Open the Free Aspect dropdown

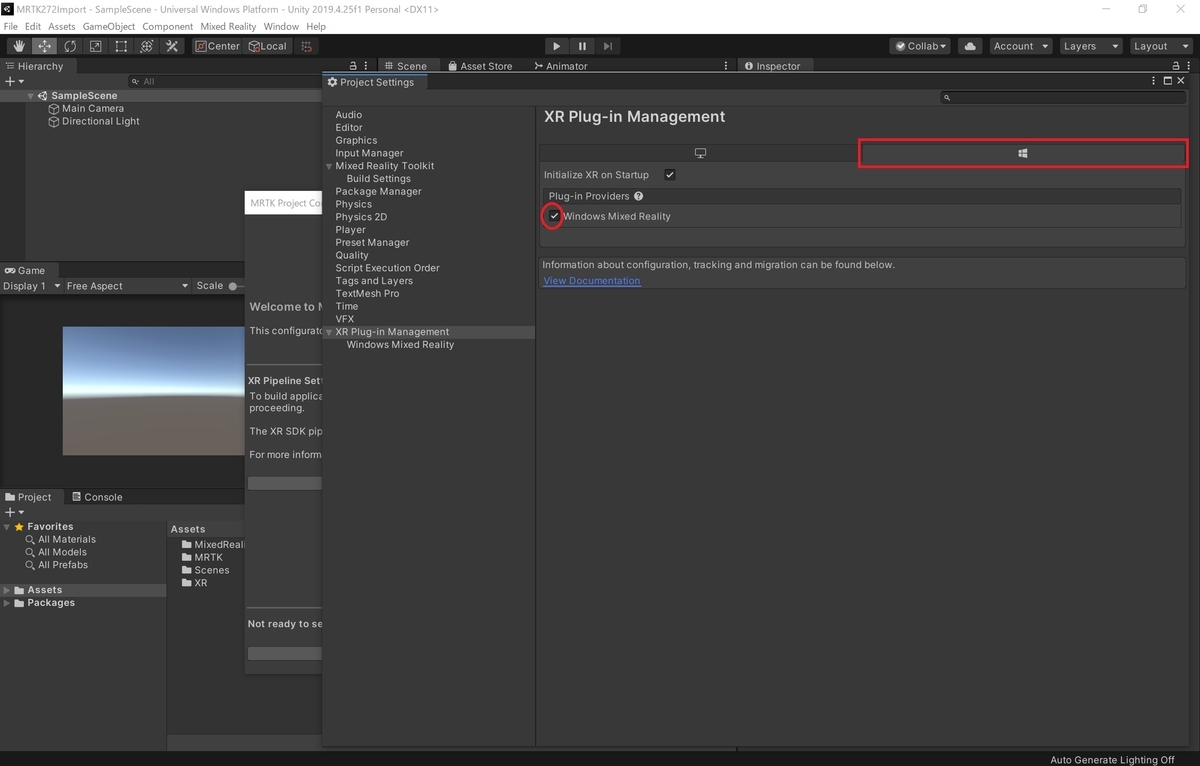coord(127,286)
